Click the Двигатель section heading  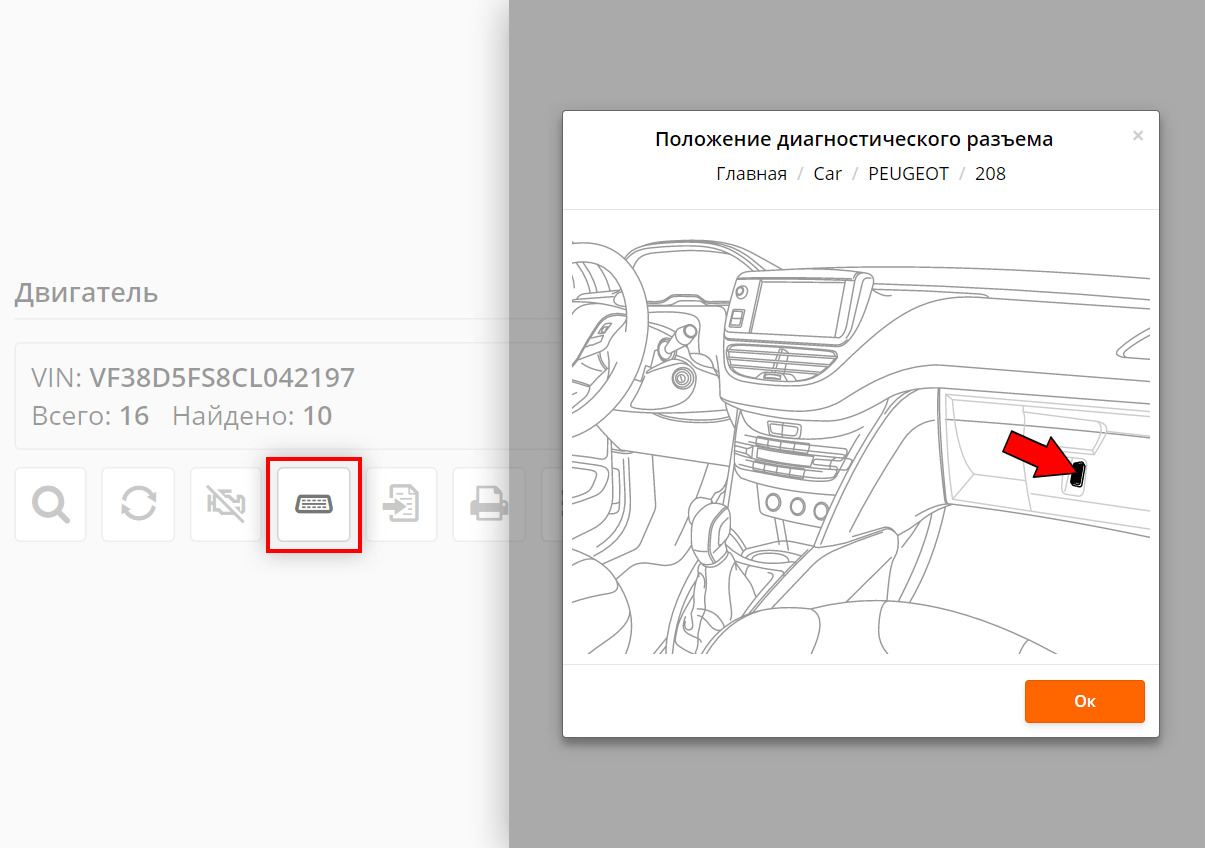tap(86, 293)
